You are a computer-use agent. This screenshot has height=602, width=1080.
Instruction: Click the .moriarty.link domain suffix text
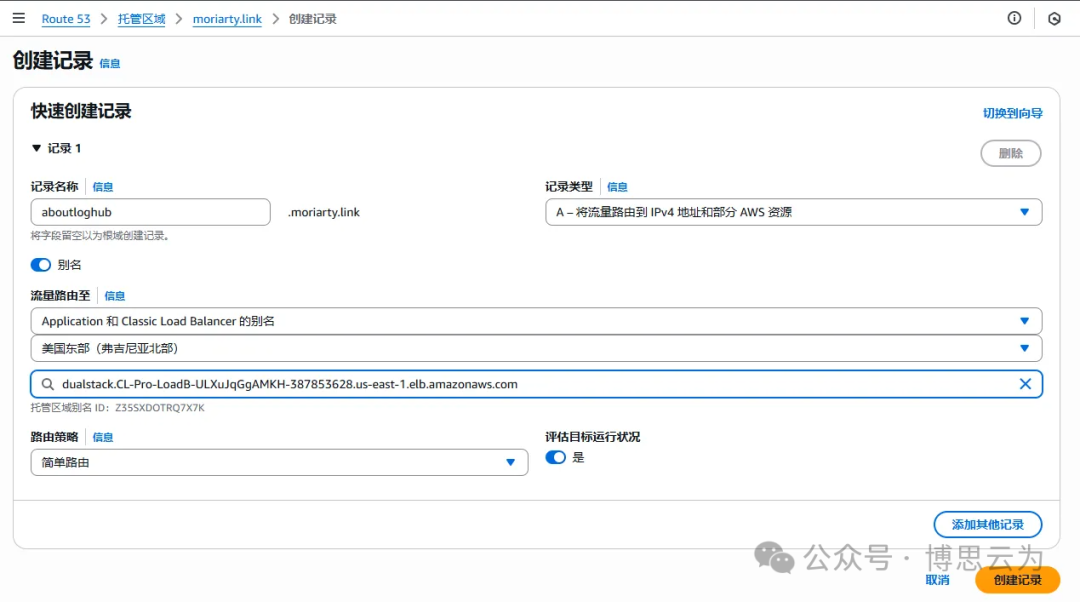[x=324, y=212]
